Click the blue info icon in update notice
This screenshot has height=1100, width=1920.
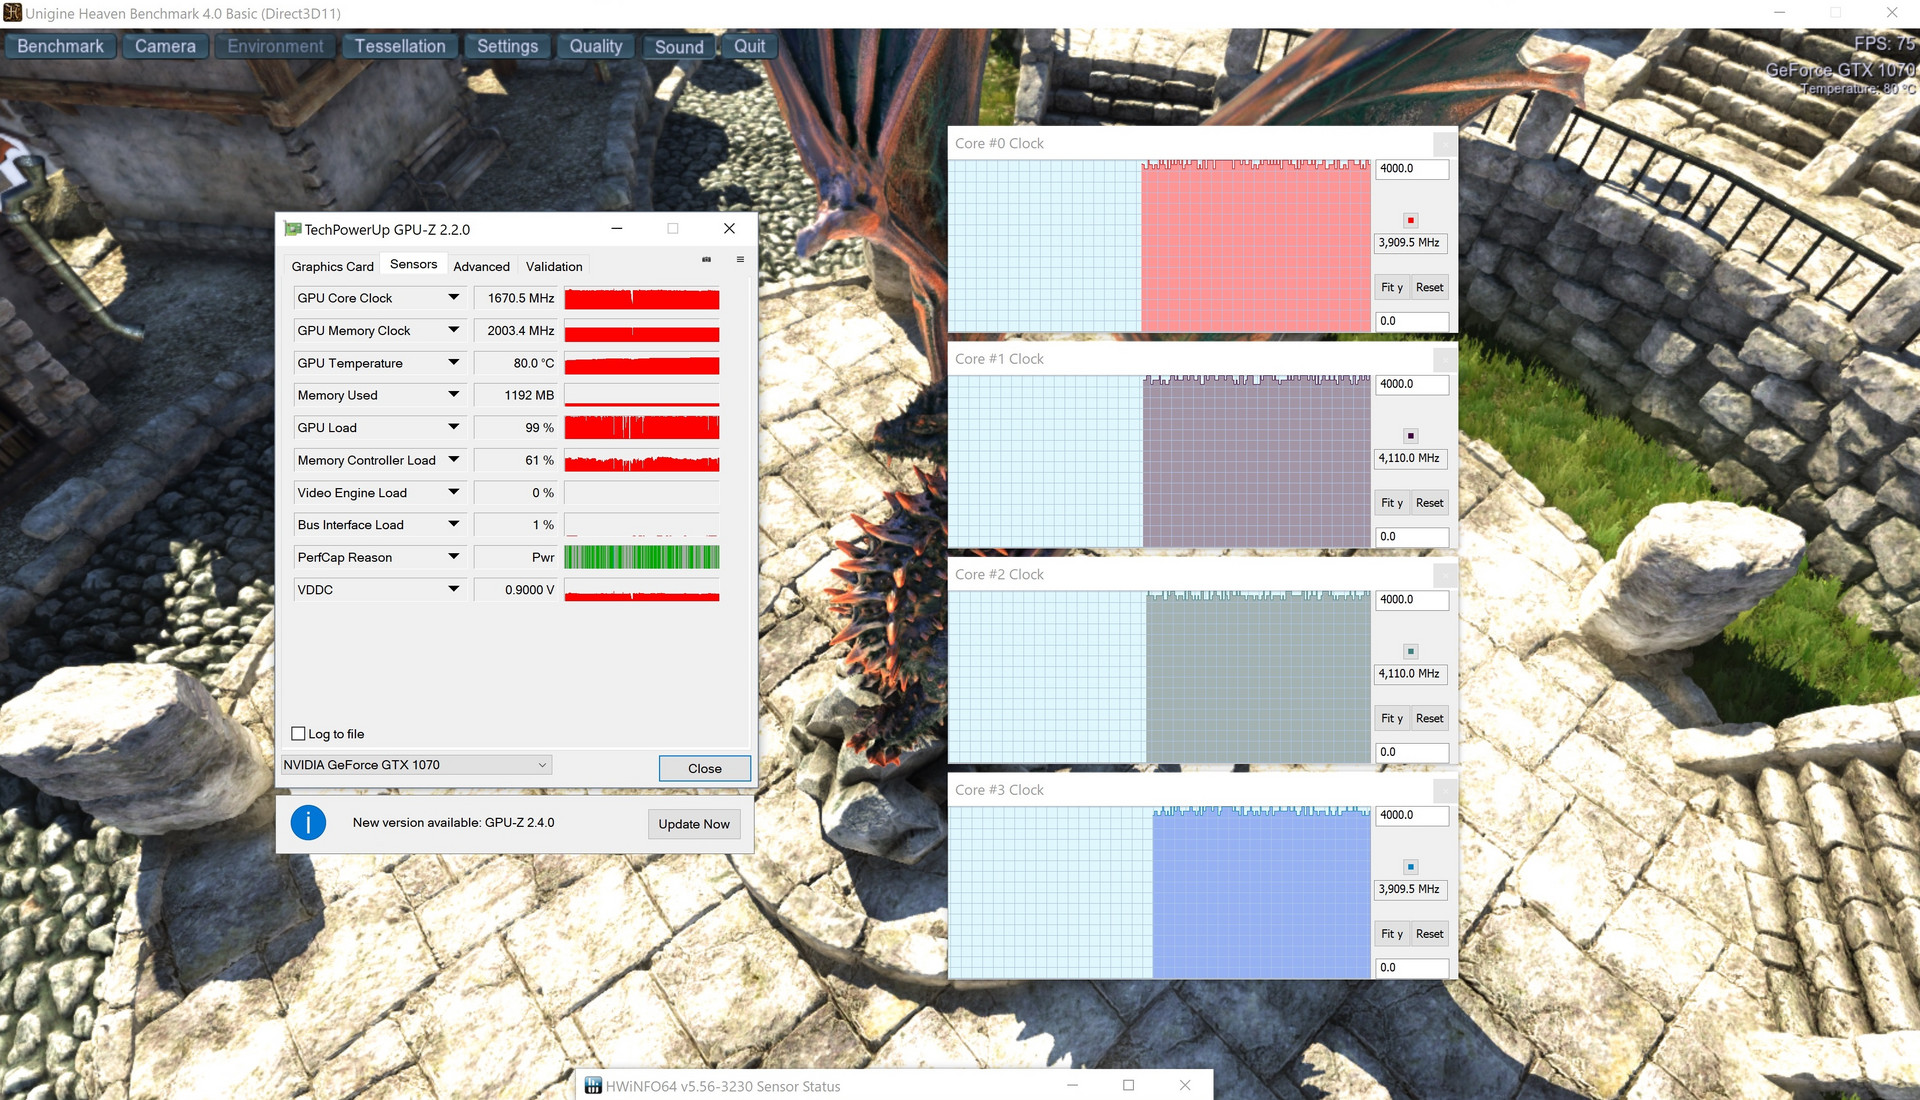(x=308, y=823)
